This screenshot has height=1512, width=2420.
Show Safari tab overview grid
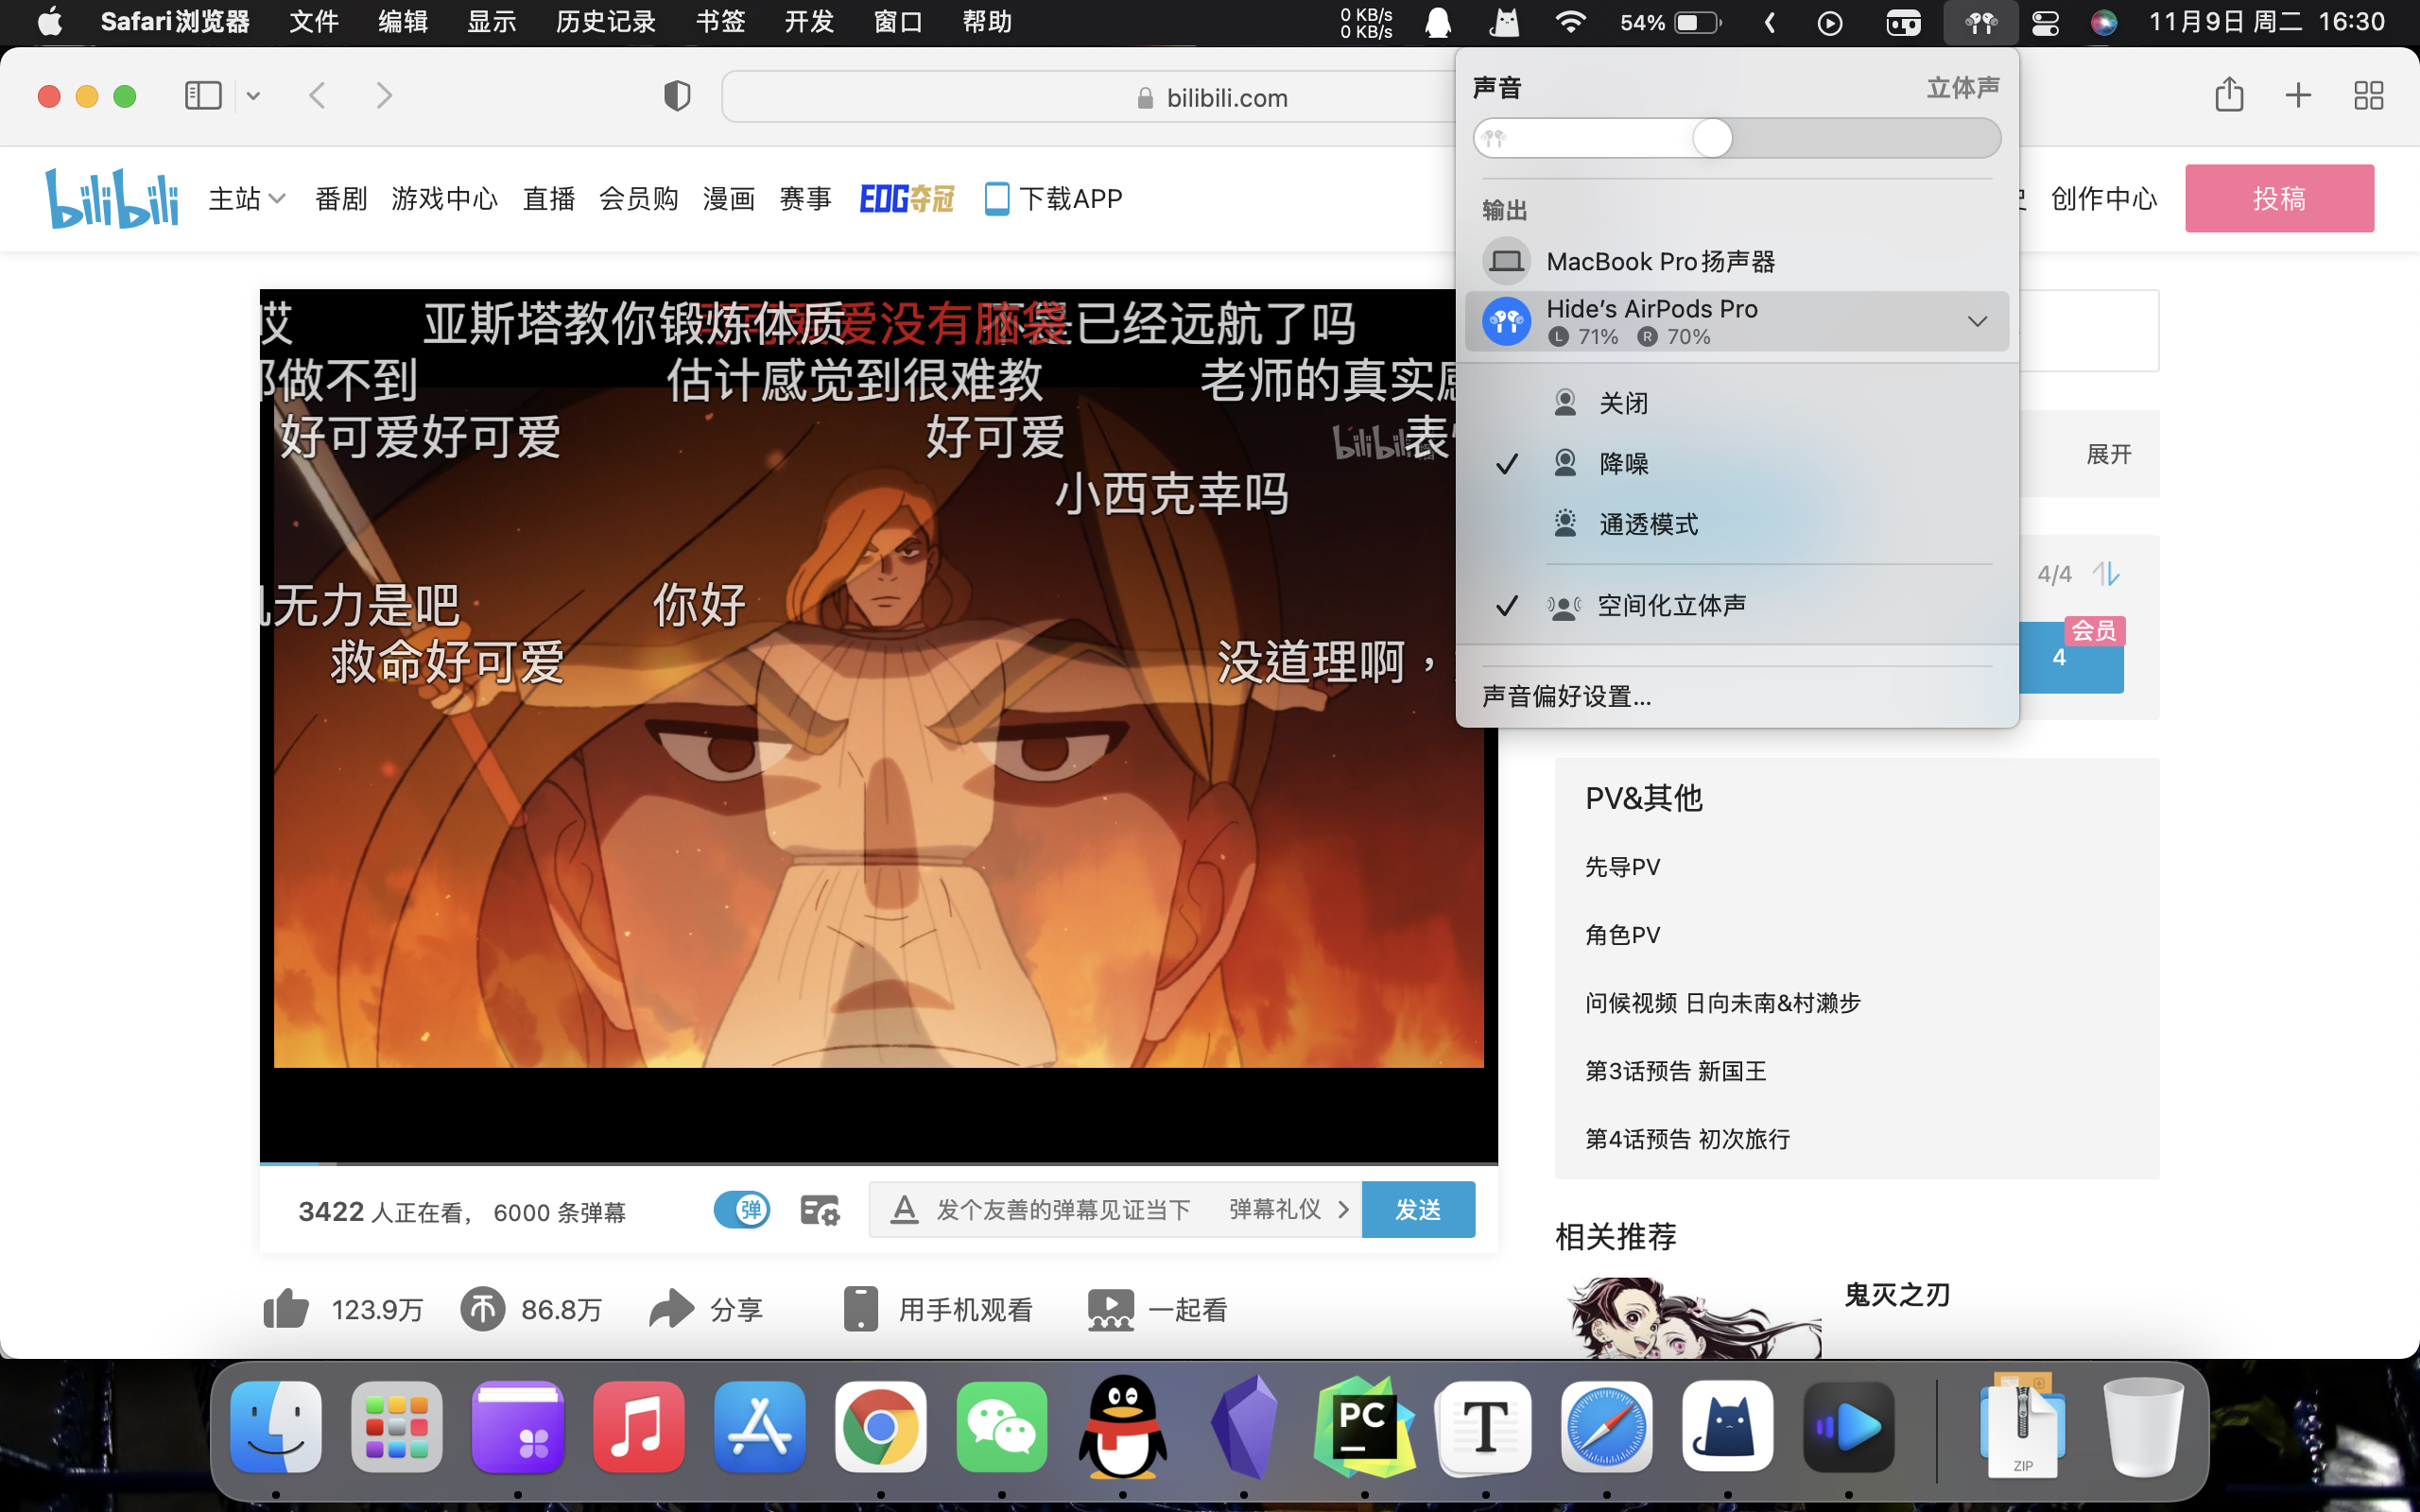click(2368, 96)
